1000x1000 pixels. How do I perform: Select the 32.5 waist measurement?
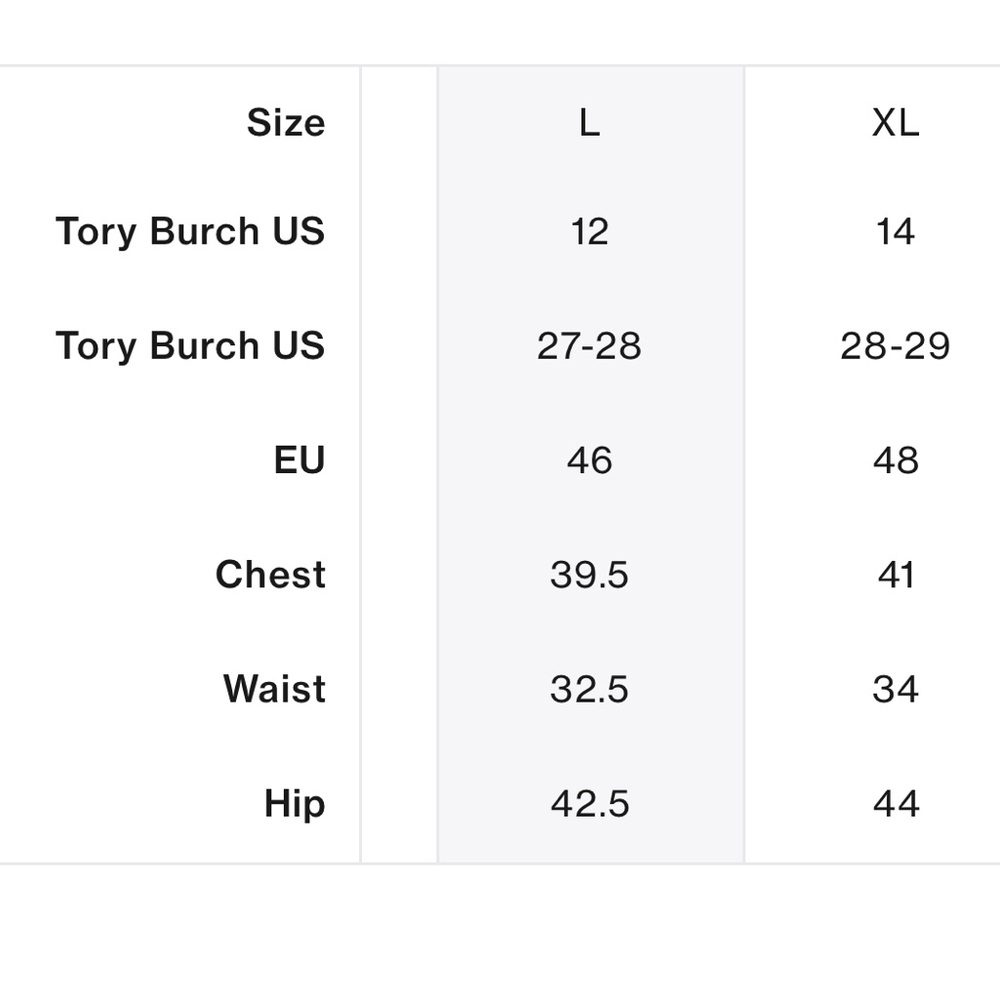click(x=589, y=689)
